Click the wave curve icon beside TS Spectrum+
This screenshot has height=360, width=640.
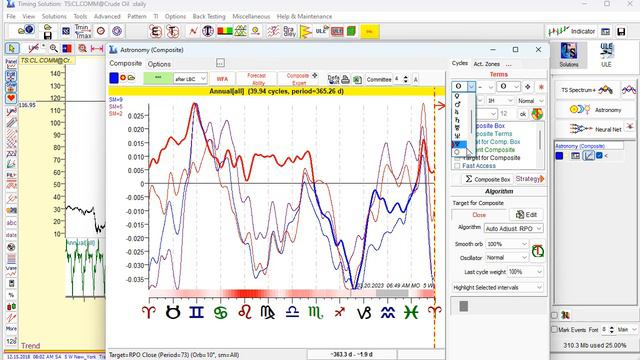pyautogui.click(x=629, y=90)
